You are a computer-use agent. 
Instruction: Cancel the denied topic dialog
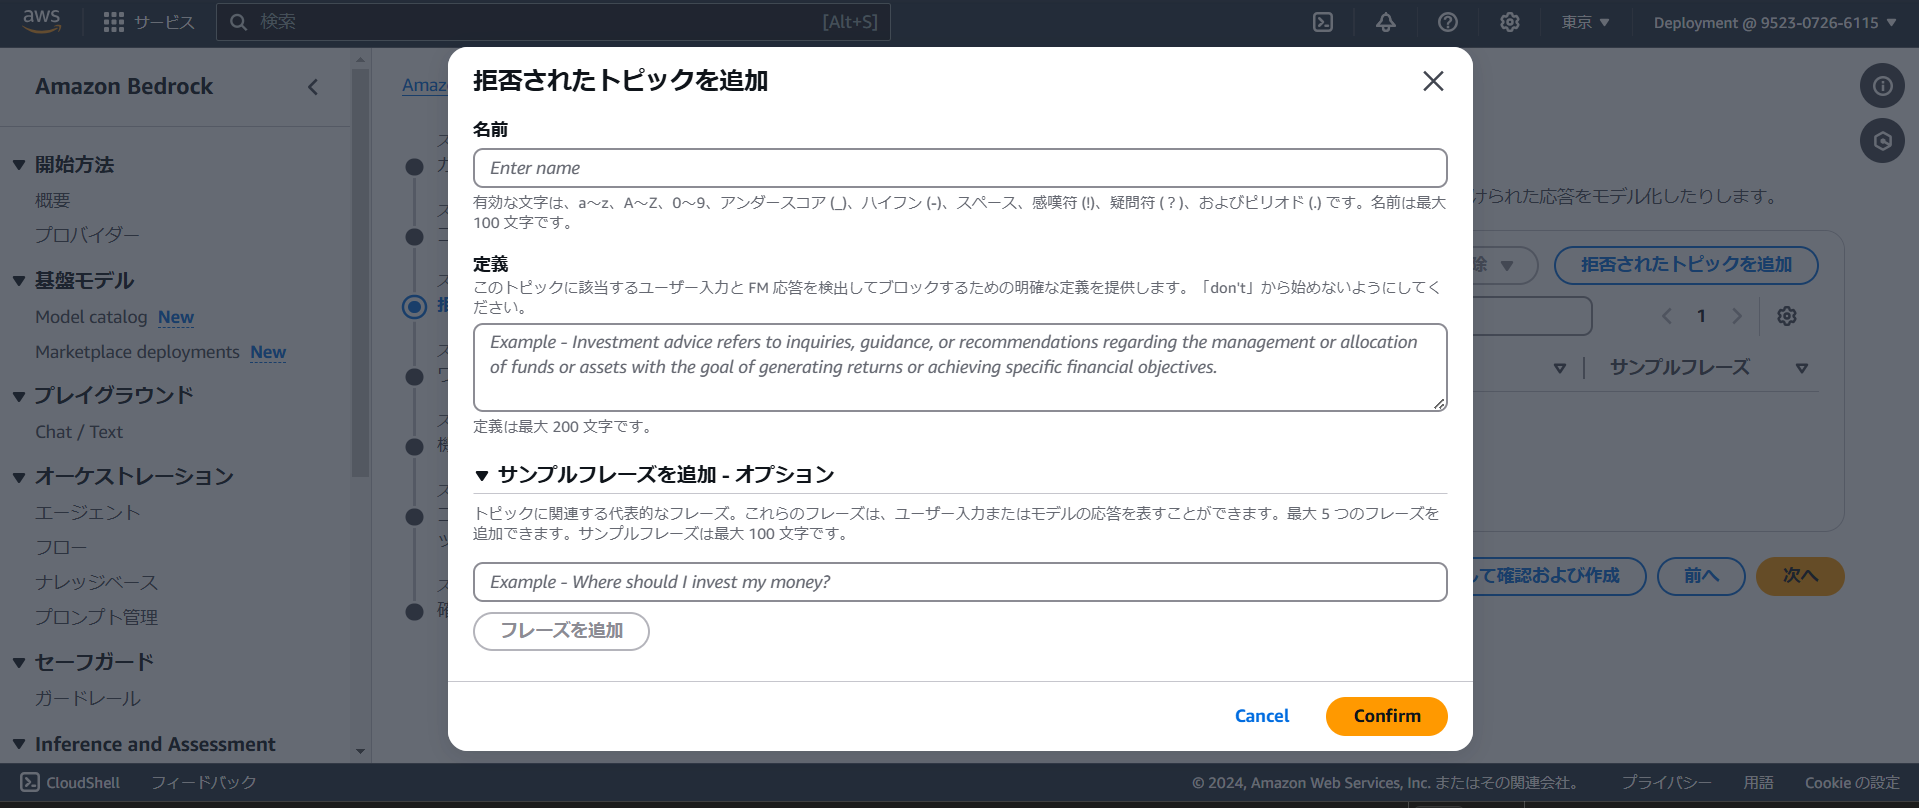(x=1262, y=716)
